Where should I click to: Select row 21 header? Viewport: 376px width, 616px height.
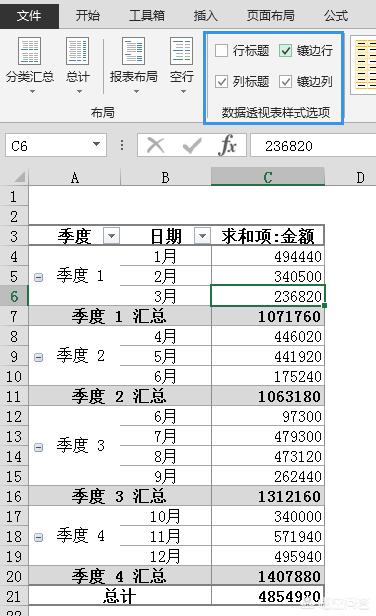click(14, 596)
